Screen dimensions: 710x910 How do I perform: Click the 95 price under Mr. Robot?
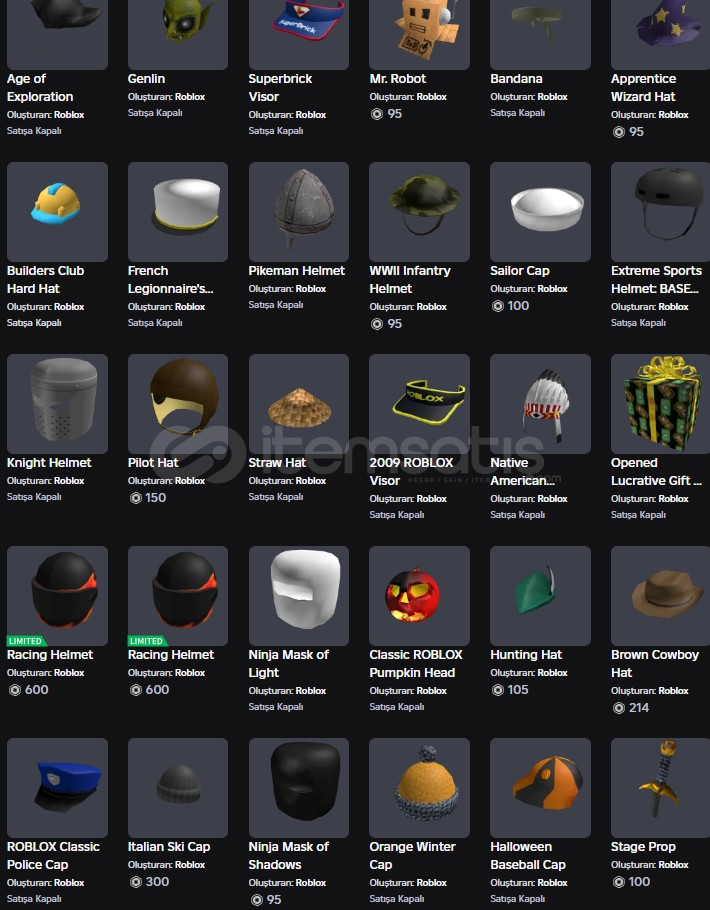(x=395, y=114)
